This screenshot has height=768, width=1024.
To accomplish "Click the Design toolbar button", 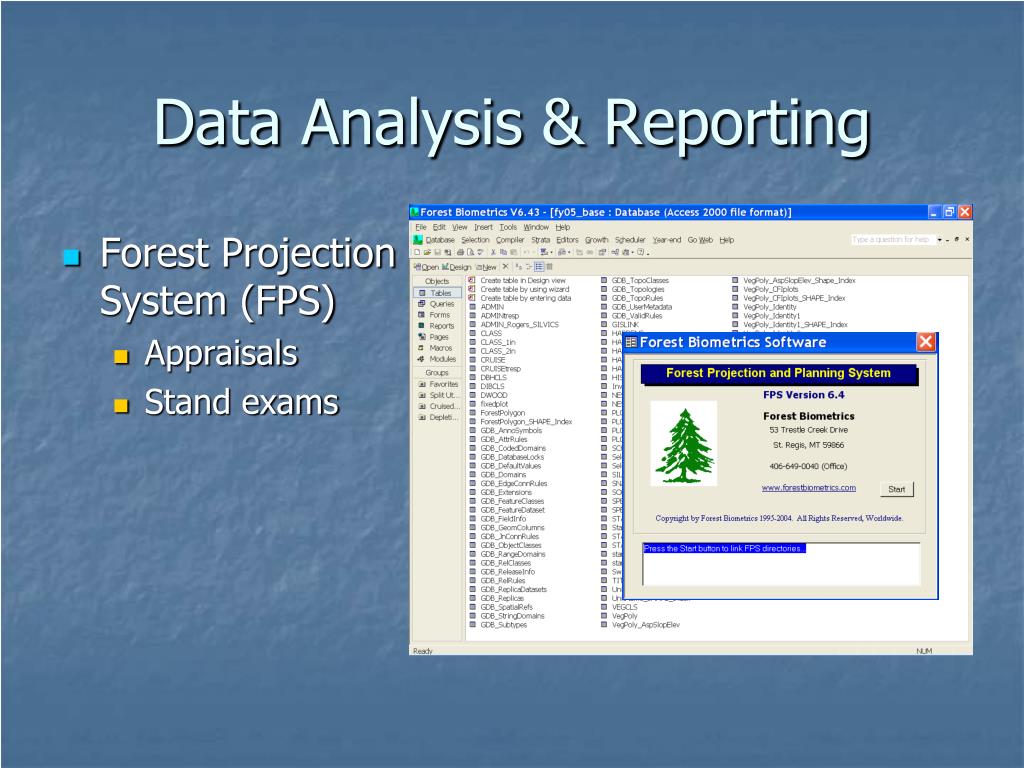I will [x=456, y=266].
